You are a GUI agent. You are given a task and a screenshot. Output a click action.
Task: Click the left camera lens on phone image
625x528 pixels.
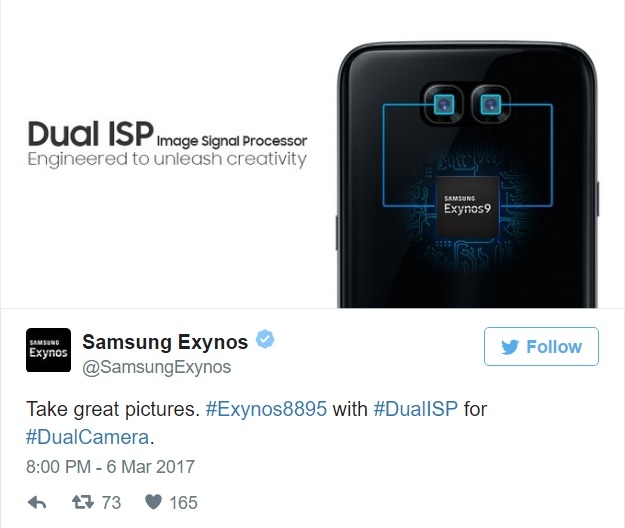point(444,104)
